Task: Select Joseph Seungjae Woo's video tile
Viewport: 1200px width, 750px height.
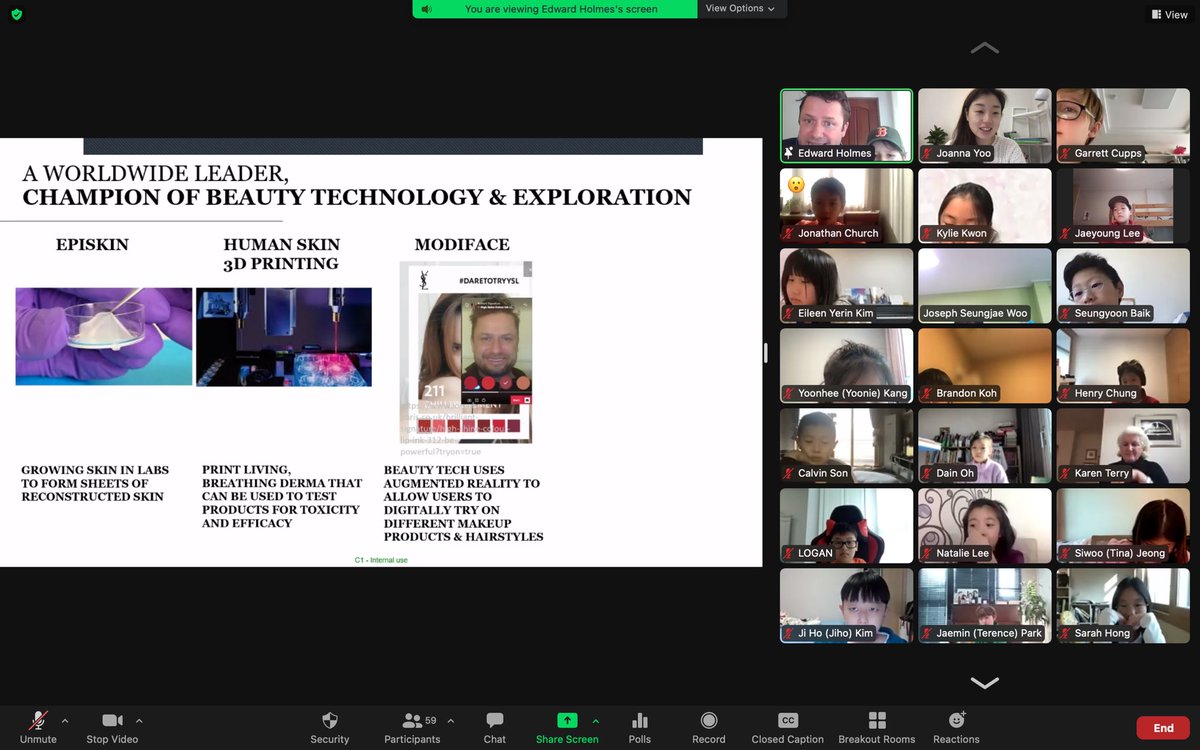Action: pyautogui.click(x=985, y=286)
